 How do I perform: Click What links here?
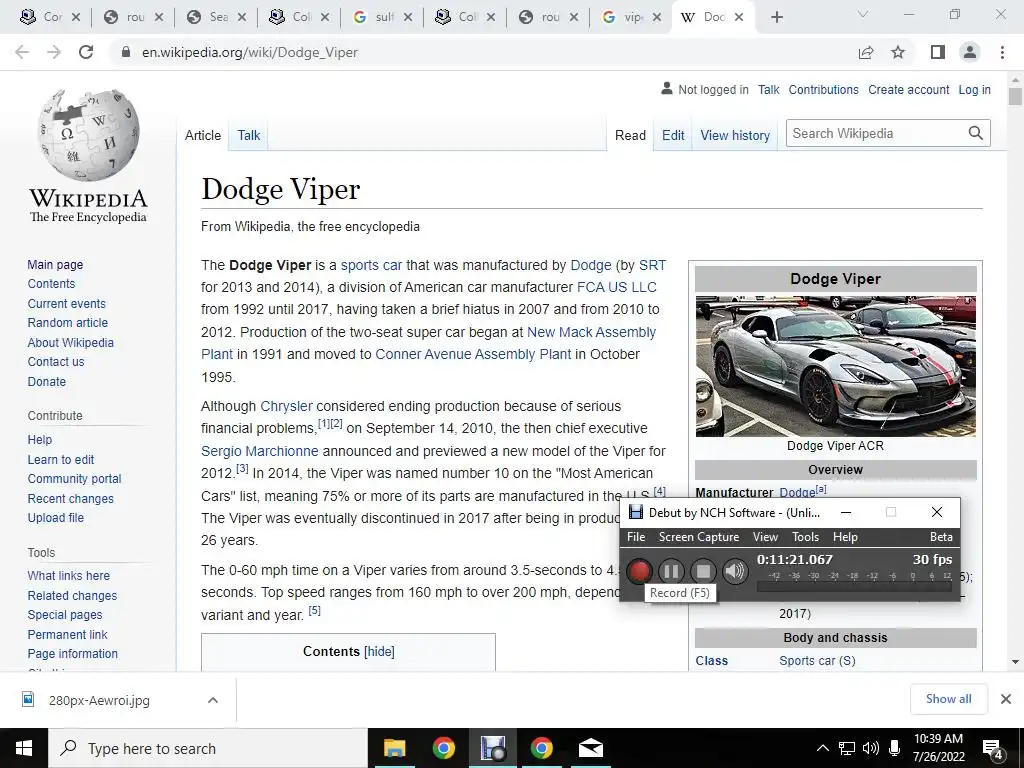(x=69, y=575)
